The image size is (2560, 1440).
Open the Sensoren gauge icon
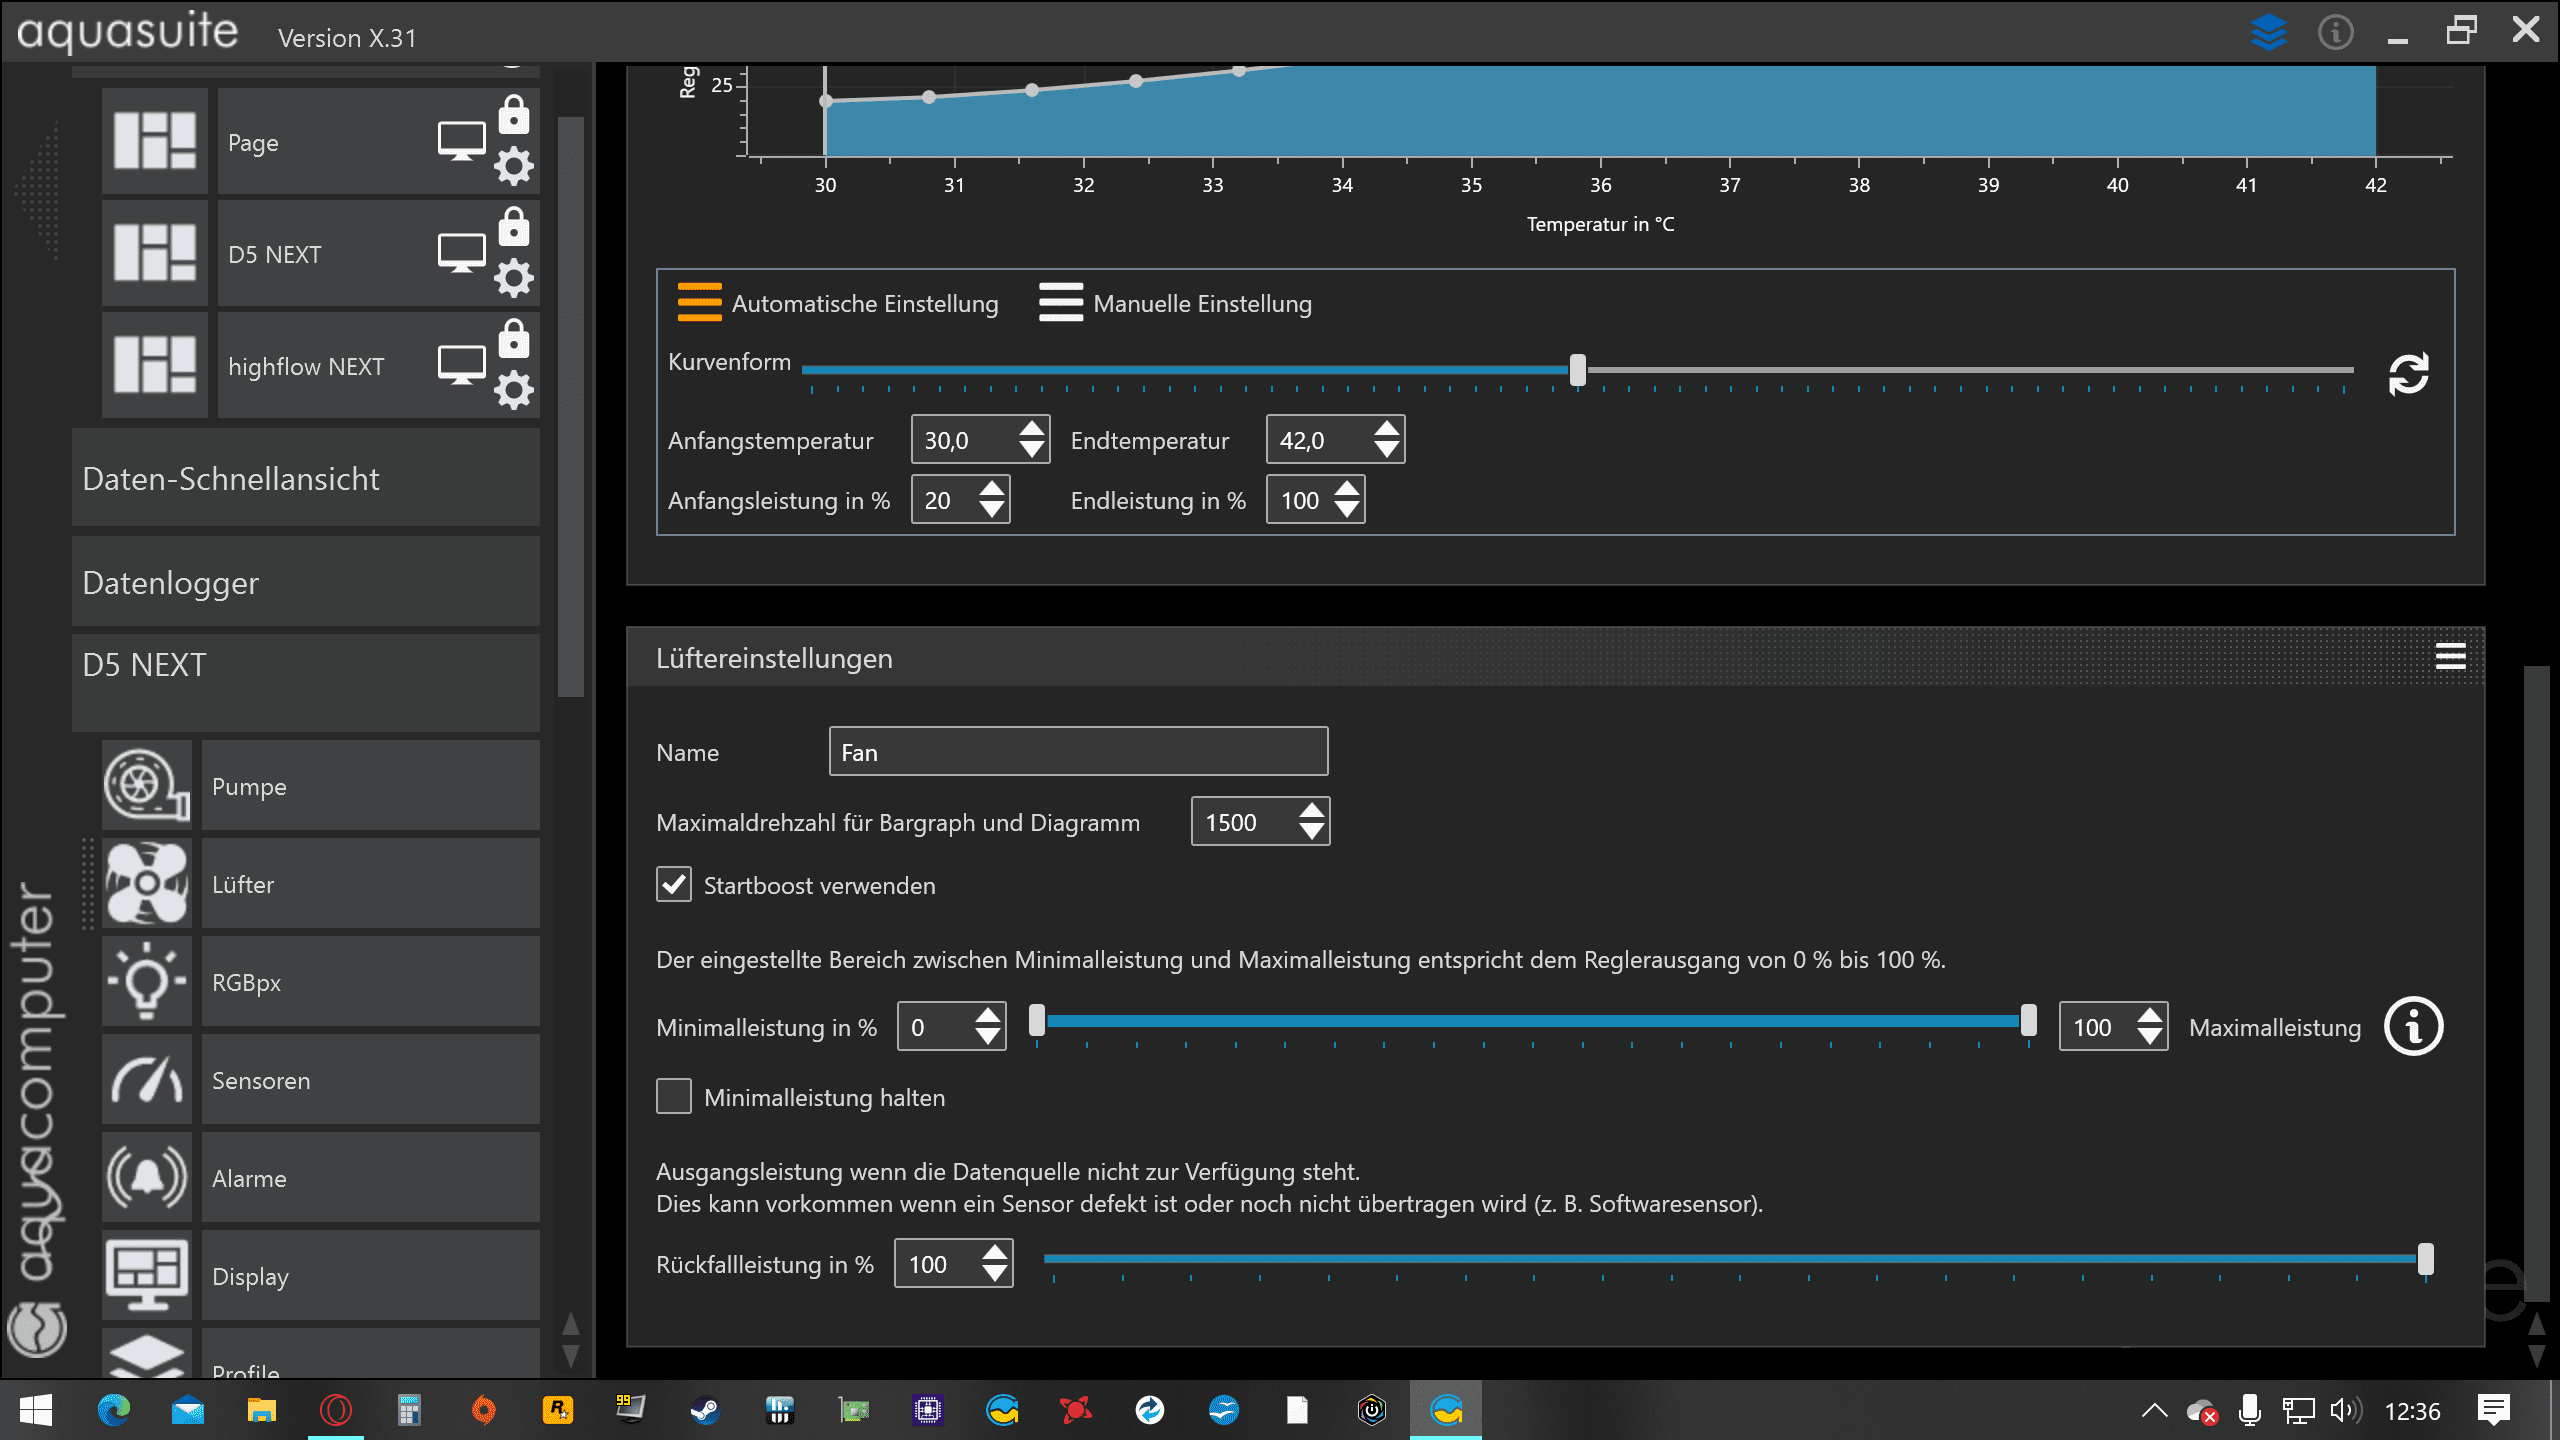(x=147, y=1080)
